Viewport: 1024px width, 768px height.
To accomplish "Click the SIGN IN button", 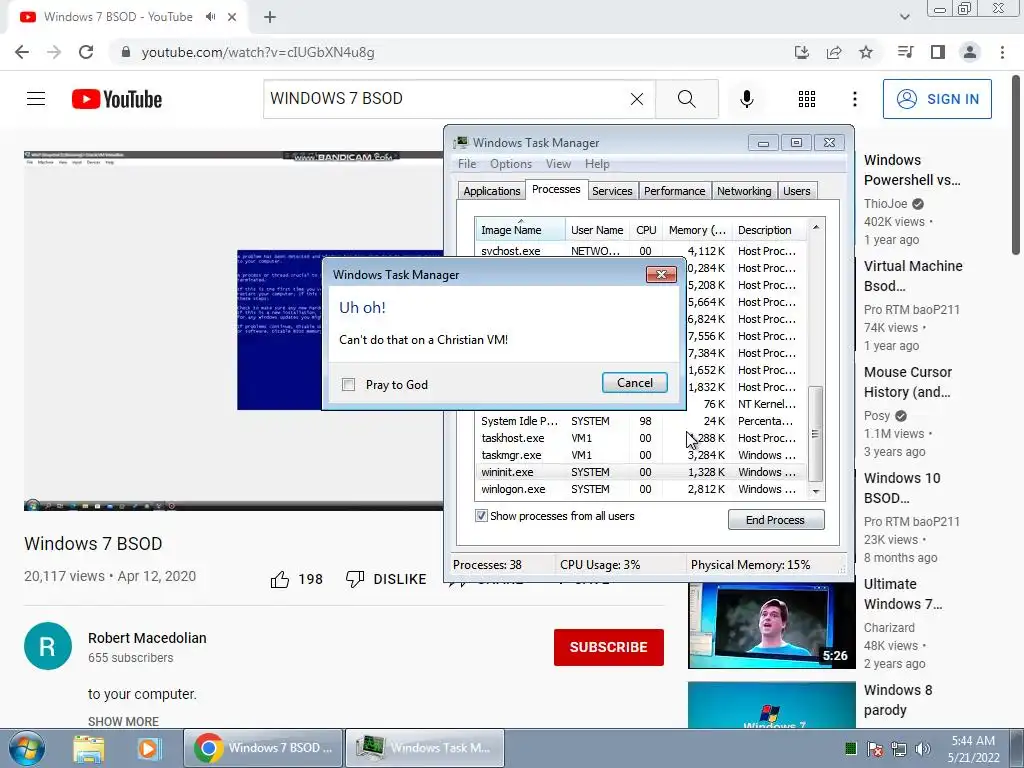I will pos(937,99).
